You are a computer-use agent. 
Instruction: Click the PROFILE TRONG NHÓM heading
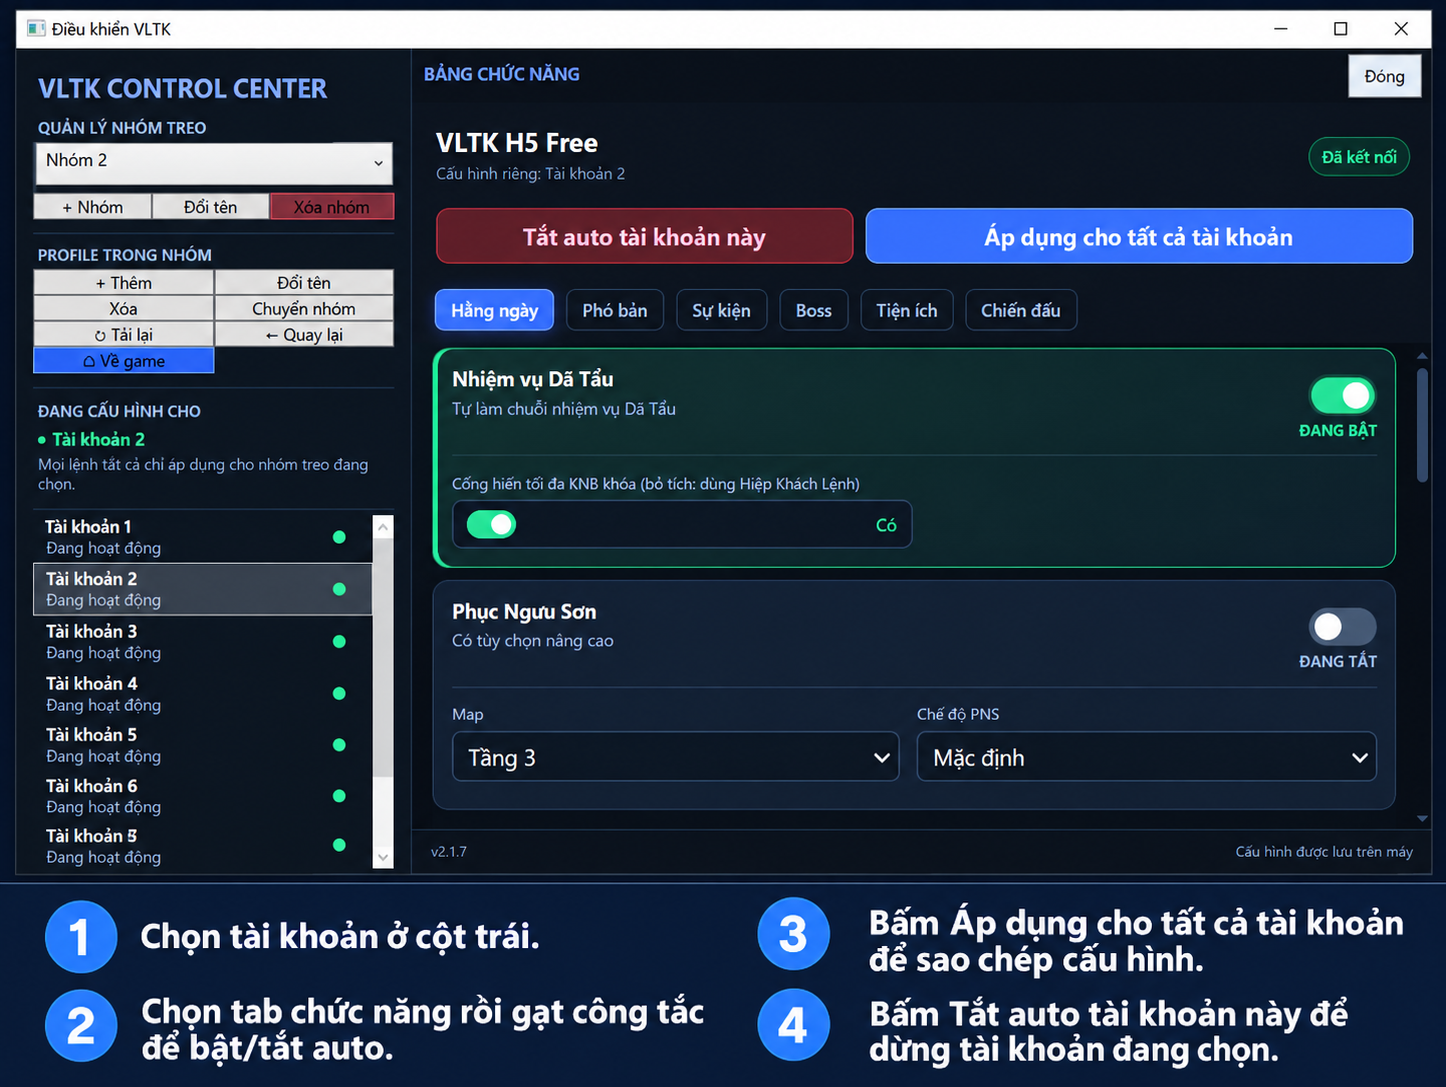pos(125,255)
